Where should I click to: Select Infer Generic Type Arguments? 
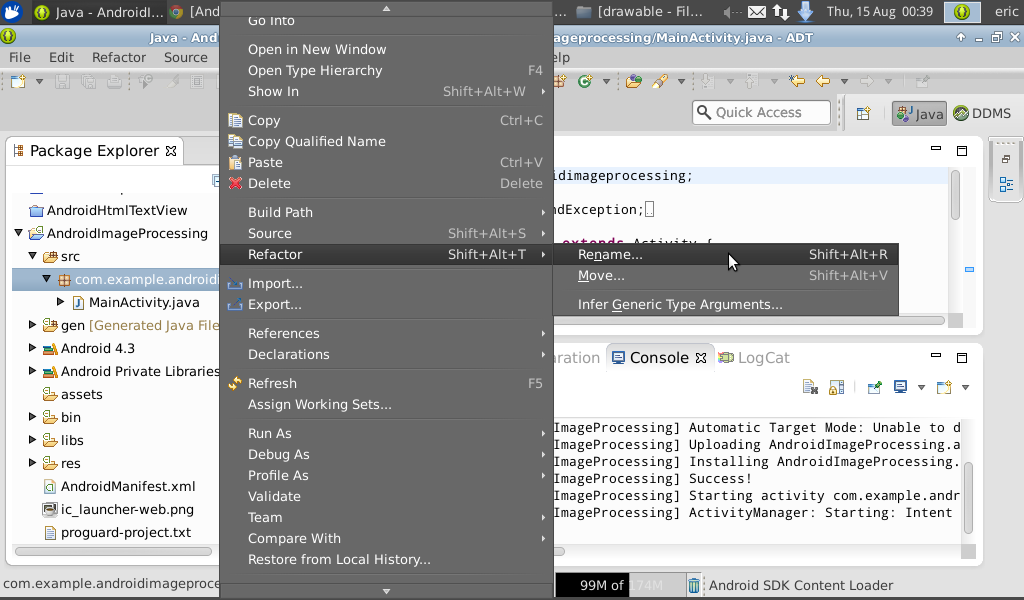[726, 304]
